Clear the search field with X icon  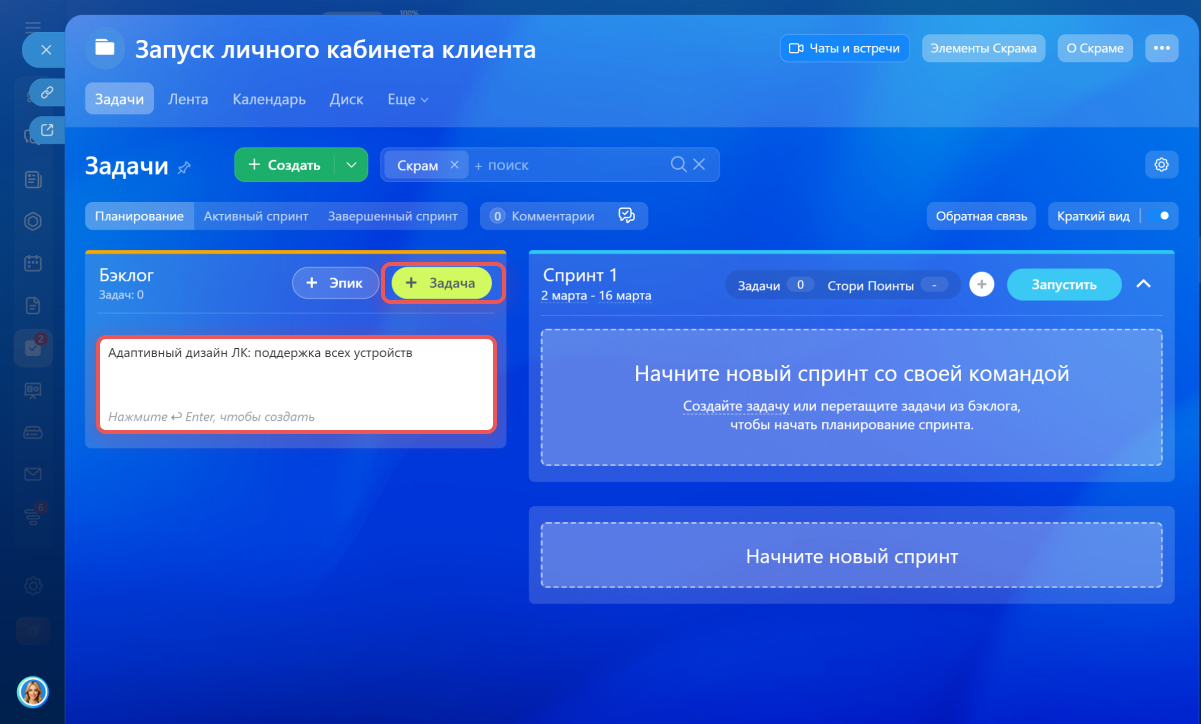click(699, 165)
